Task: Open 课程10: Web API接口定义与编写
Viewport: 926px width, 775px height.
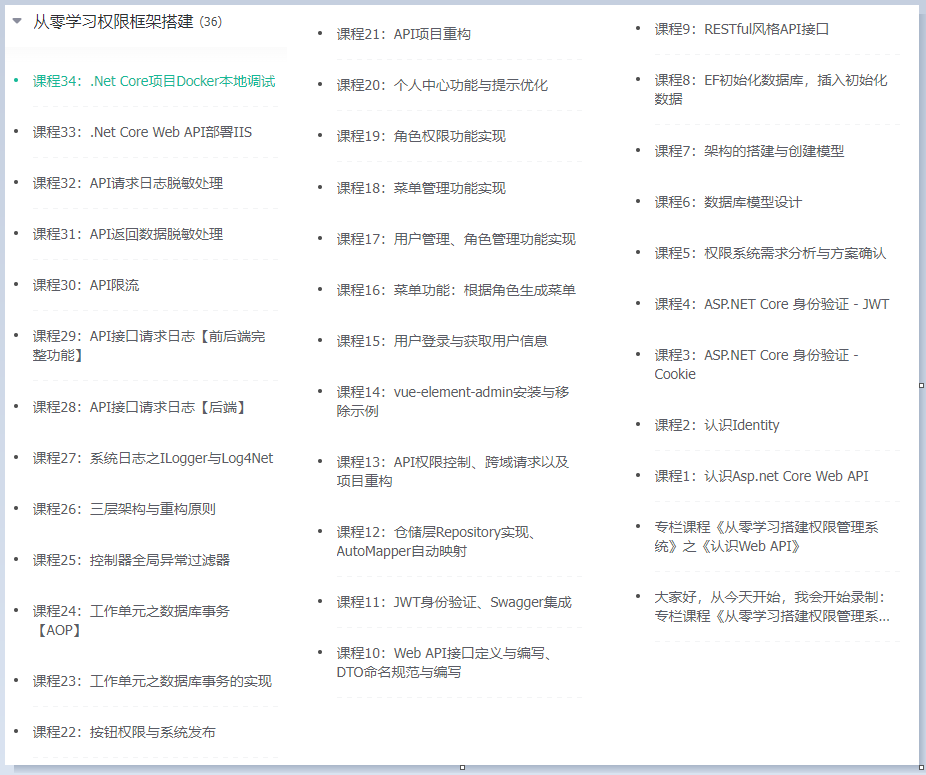Action: (x=445, y=662)
